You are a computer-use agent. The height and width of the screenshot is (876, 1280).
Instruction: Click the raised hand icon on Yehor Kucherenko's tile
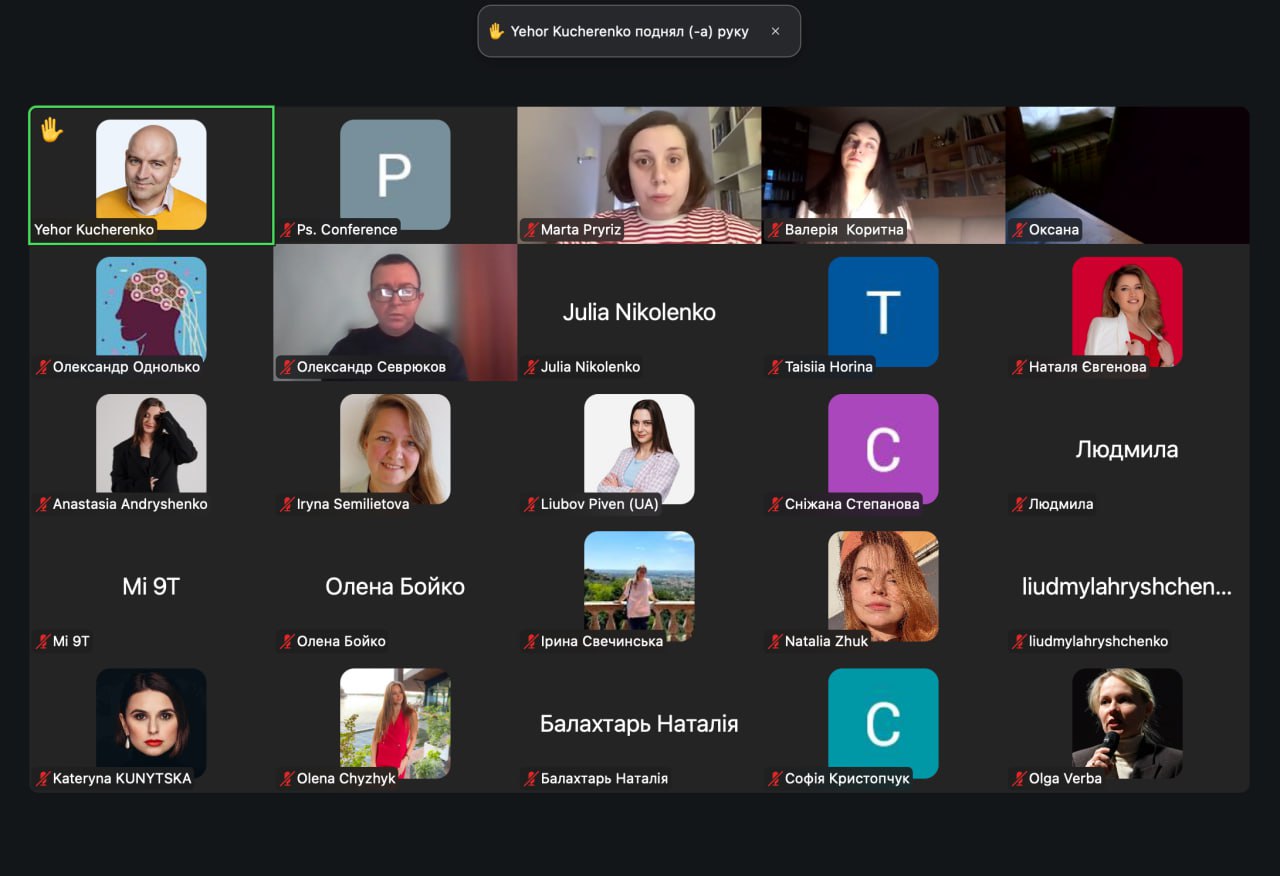[x=51, y=130]
